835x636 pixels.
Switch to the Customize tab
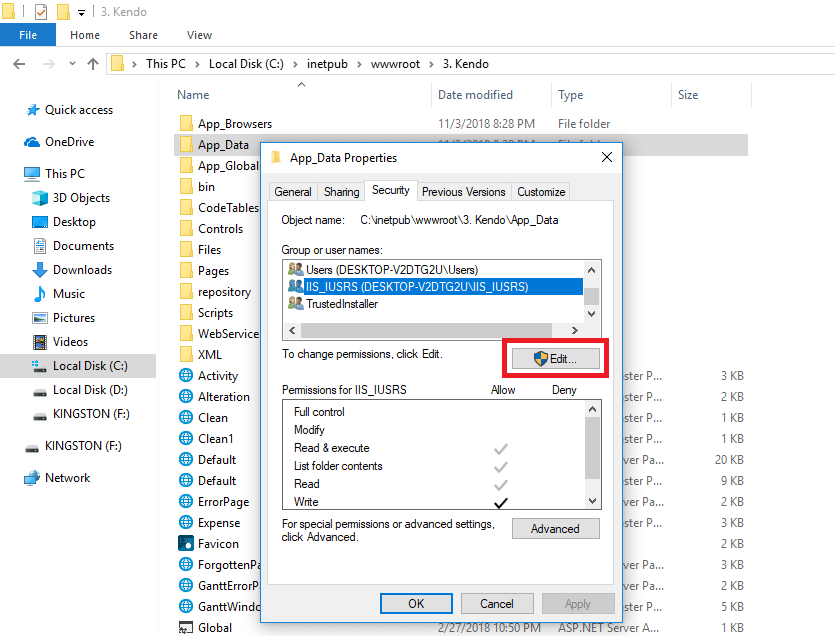click(x=541, y=192)
